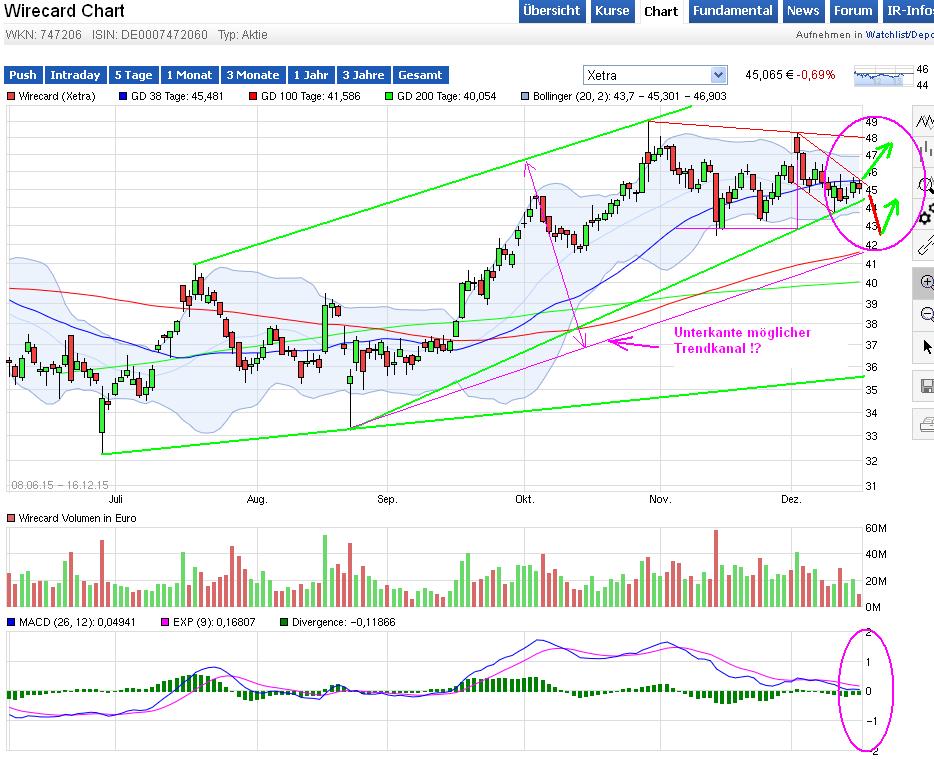Open the Xetra exchange dropdown

(655, 75)
